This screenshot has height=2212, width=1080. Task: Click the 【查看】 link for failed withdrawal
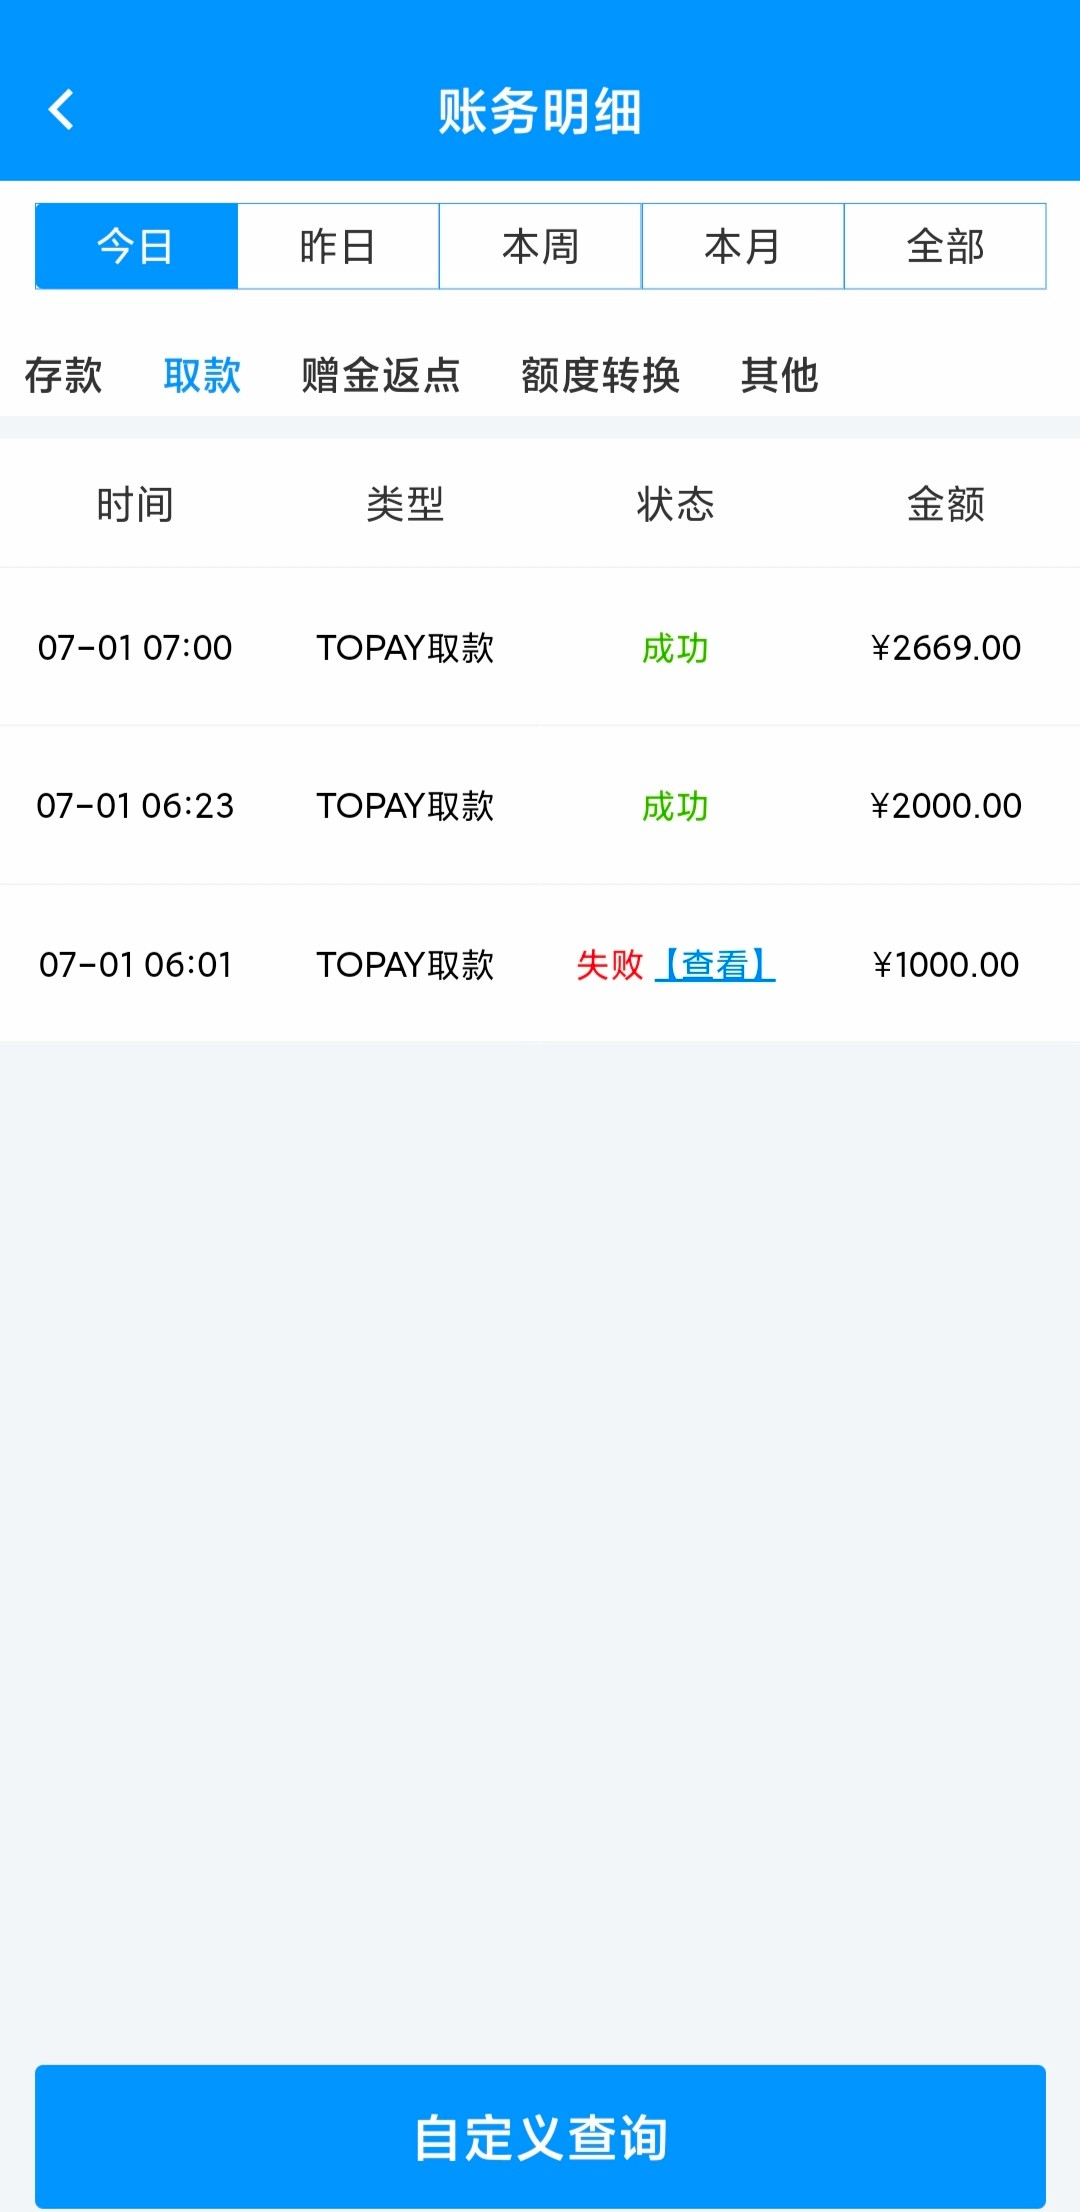coord(715,965)
